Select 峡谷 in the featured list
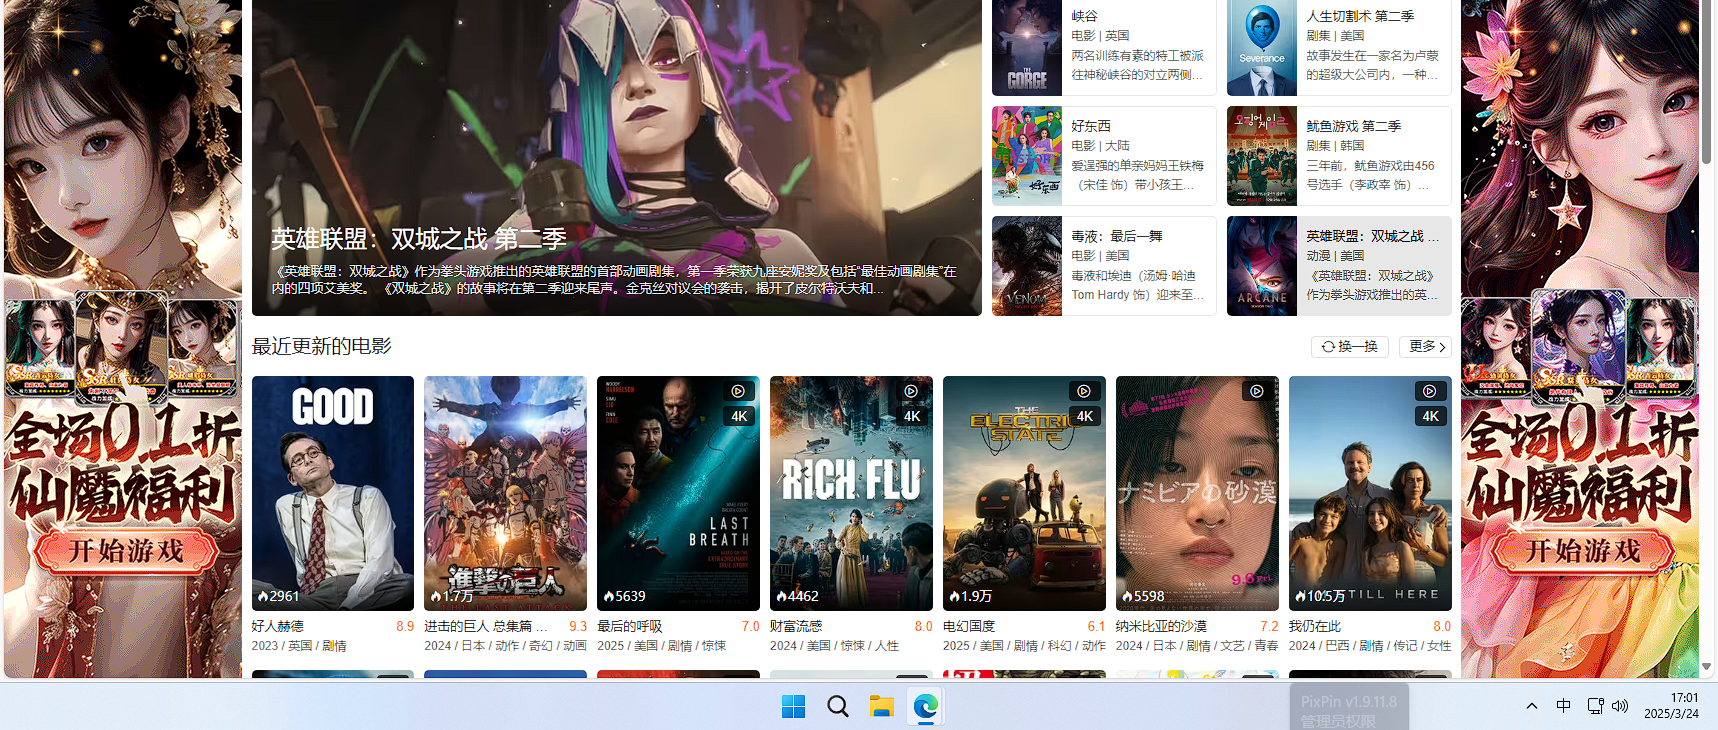This screenshot has height=730, width=1718. click(x=1104, y=46)
